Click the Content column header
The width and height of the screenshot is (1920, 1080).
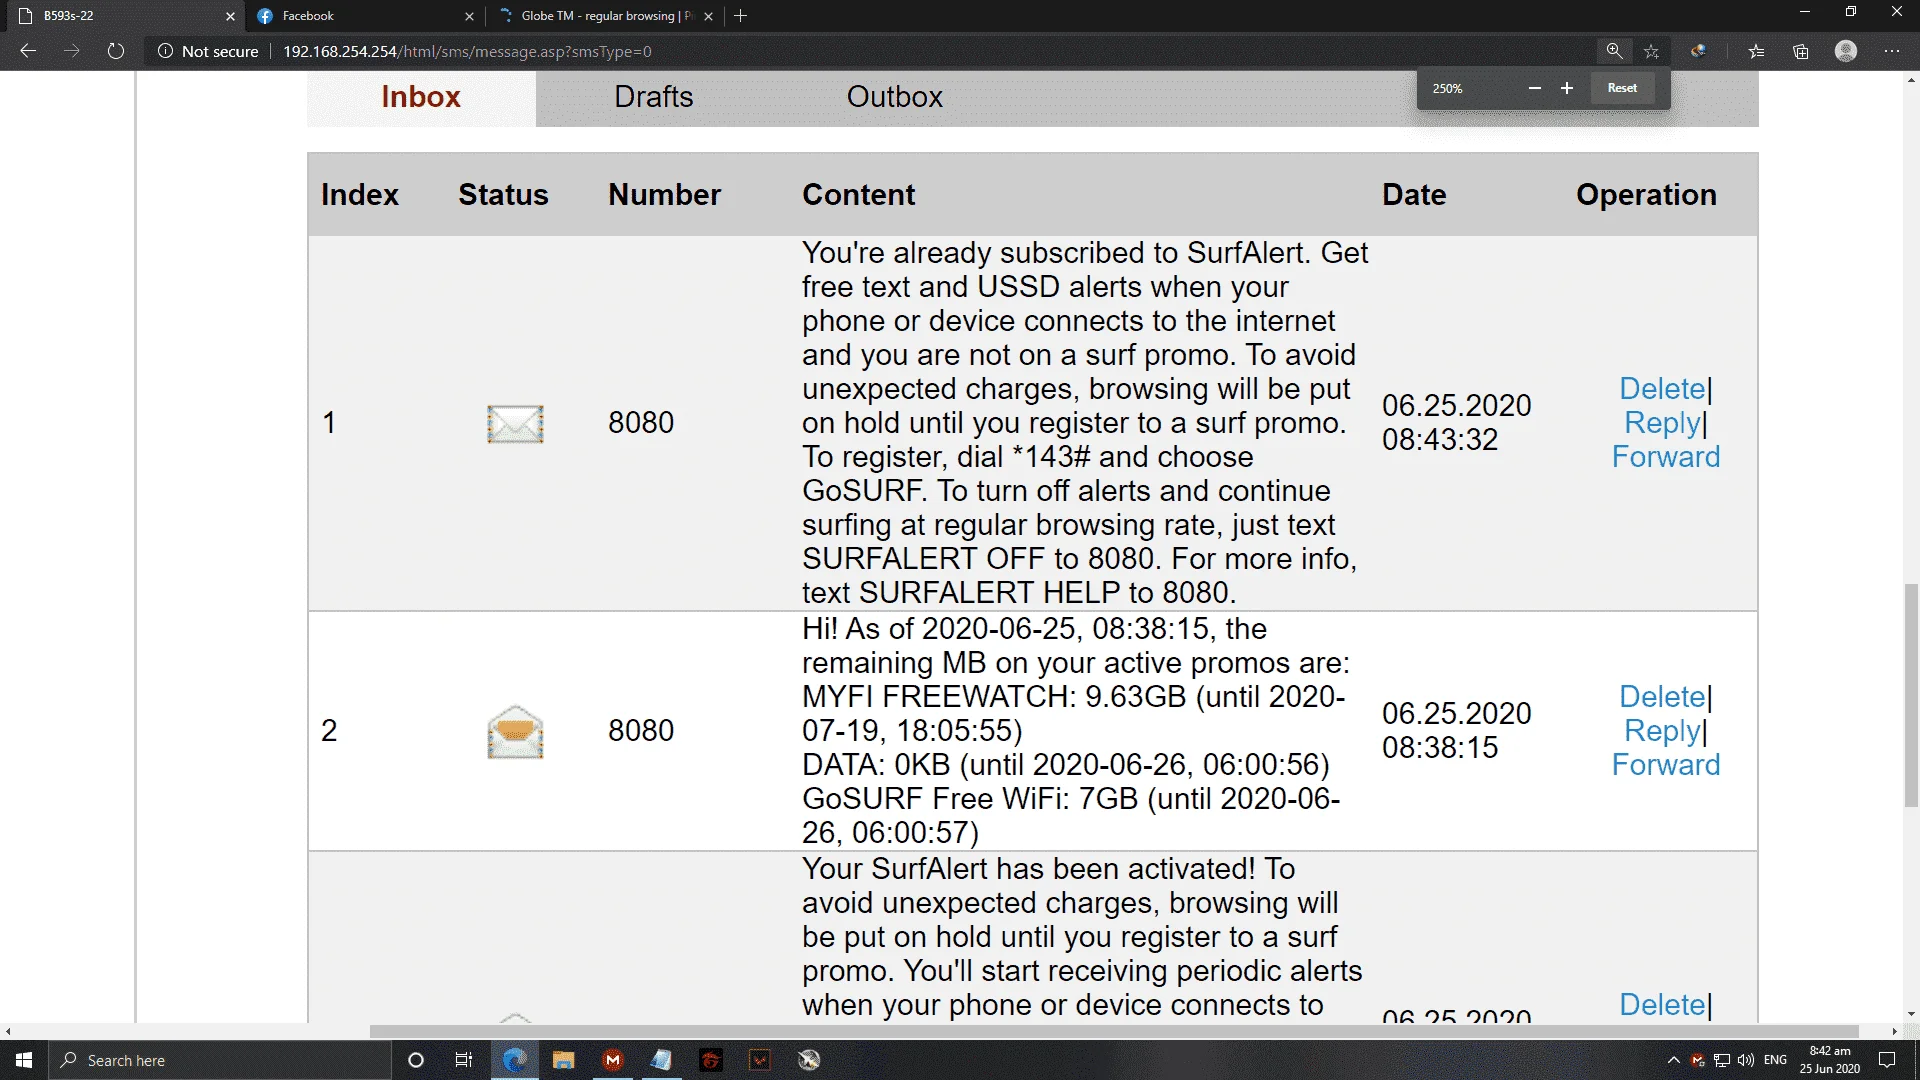858,195
